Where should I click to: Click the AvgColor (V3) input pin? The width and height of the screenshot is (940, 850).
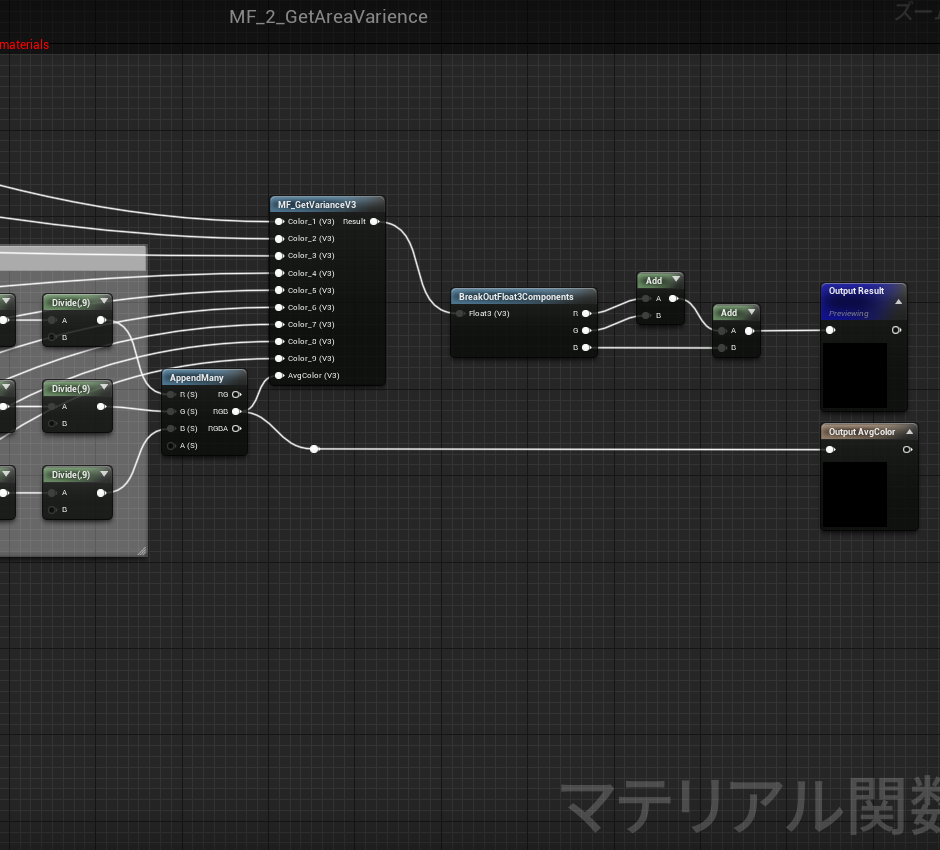point(279,376)
